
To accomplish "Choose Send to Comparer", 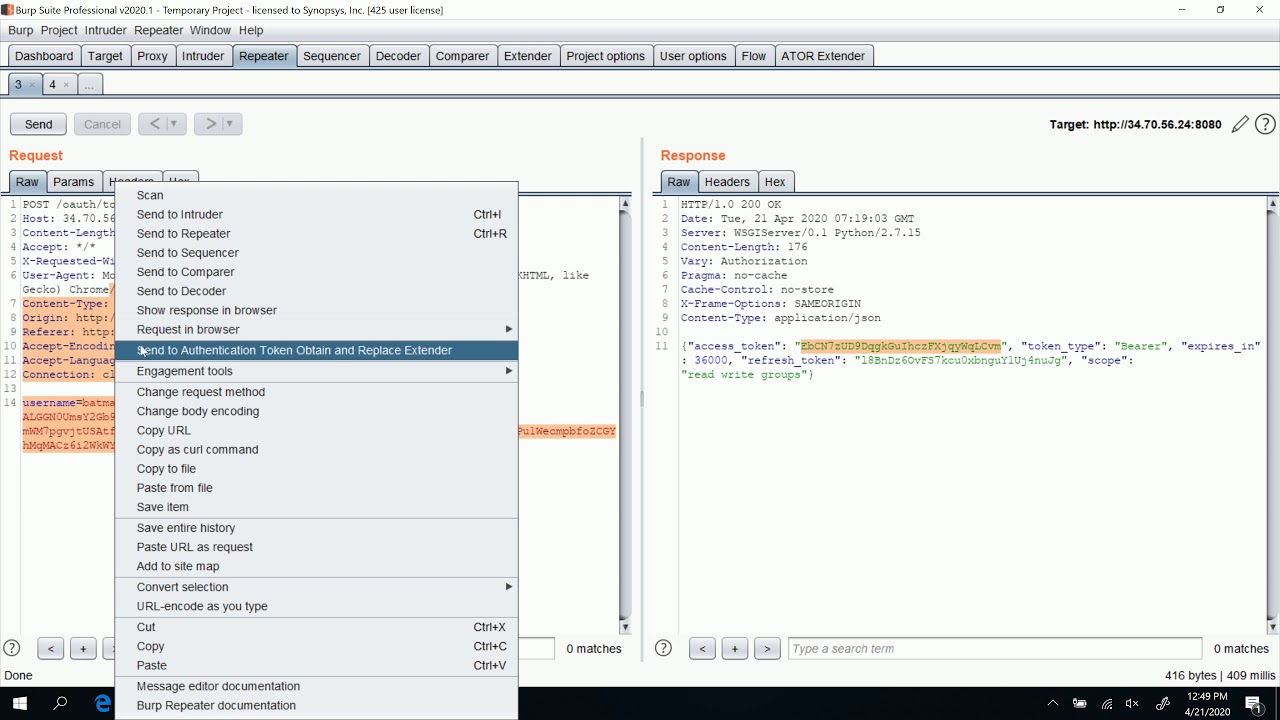I will [317, 272].
